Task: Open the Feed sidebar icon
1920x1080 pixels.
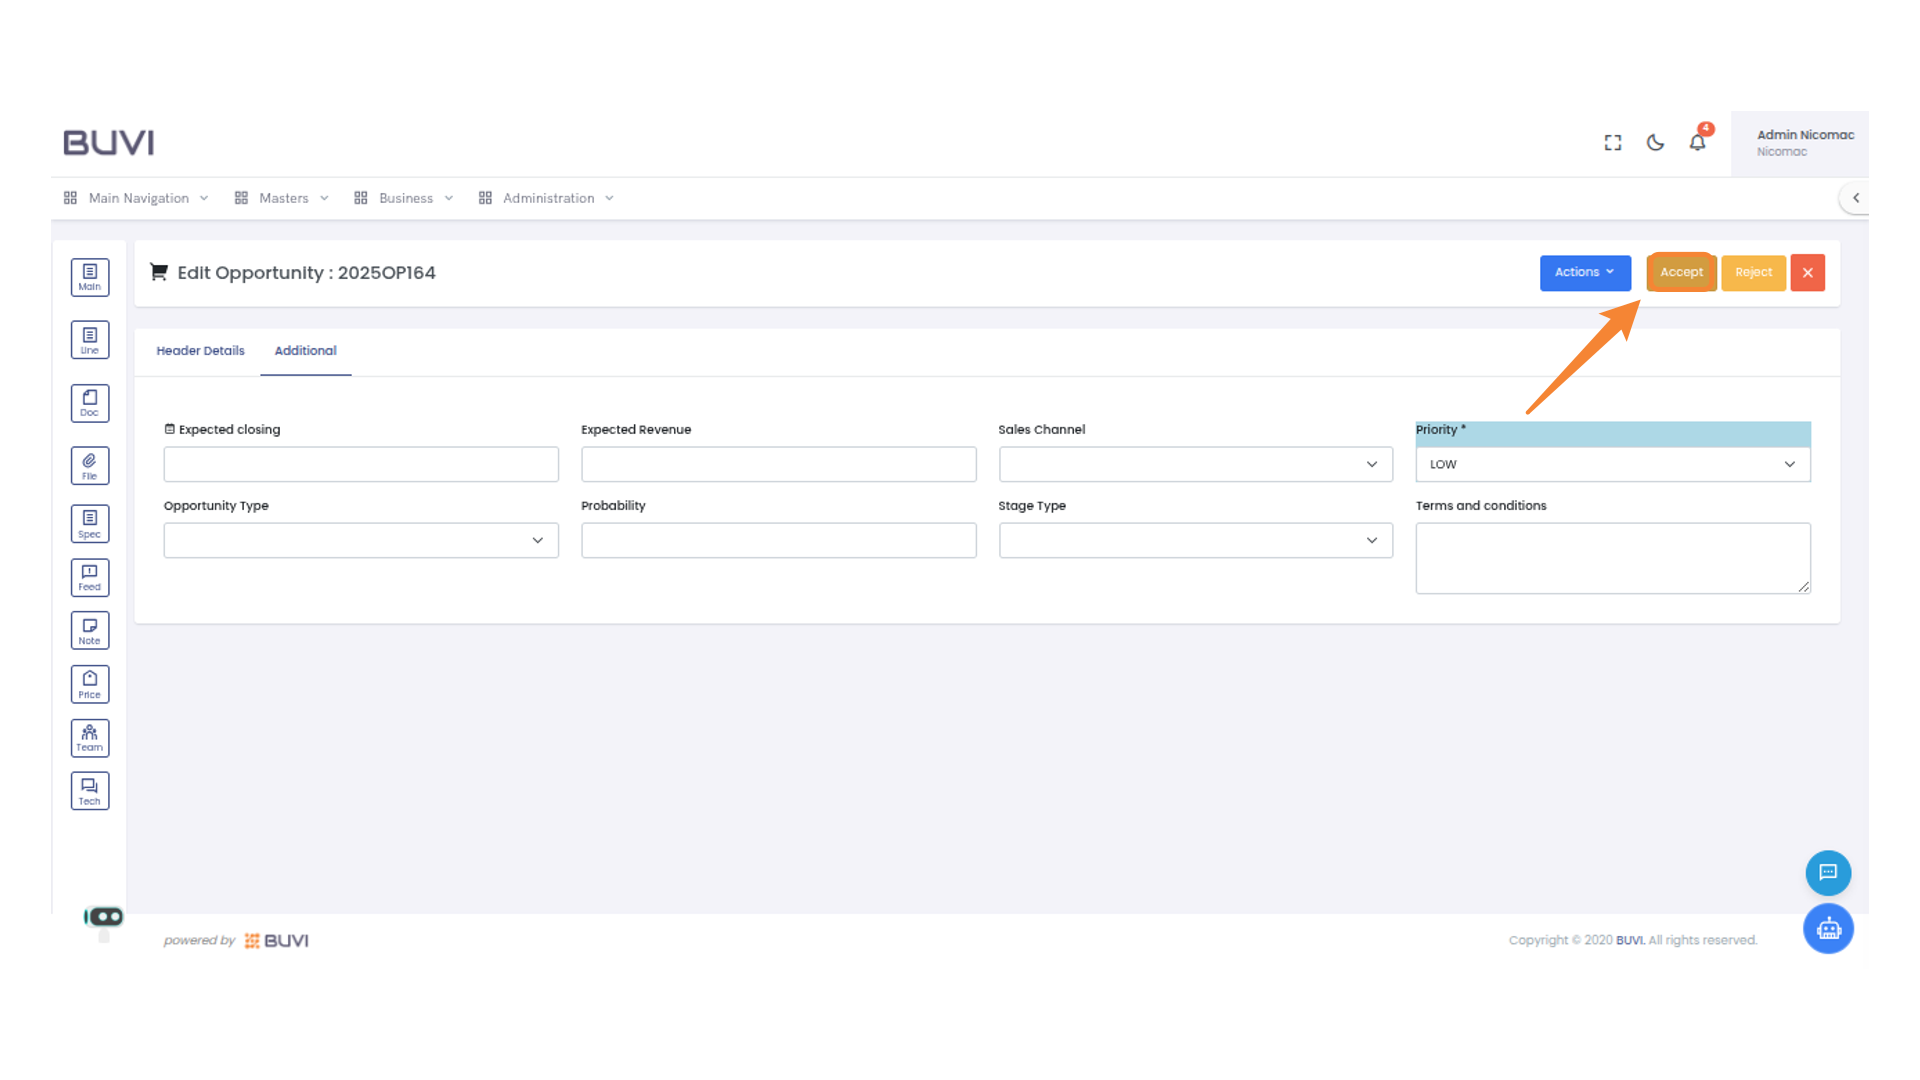Action: tap(90, 577)
